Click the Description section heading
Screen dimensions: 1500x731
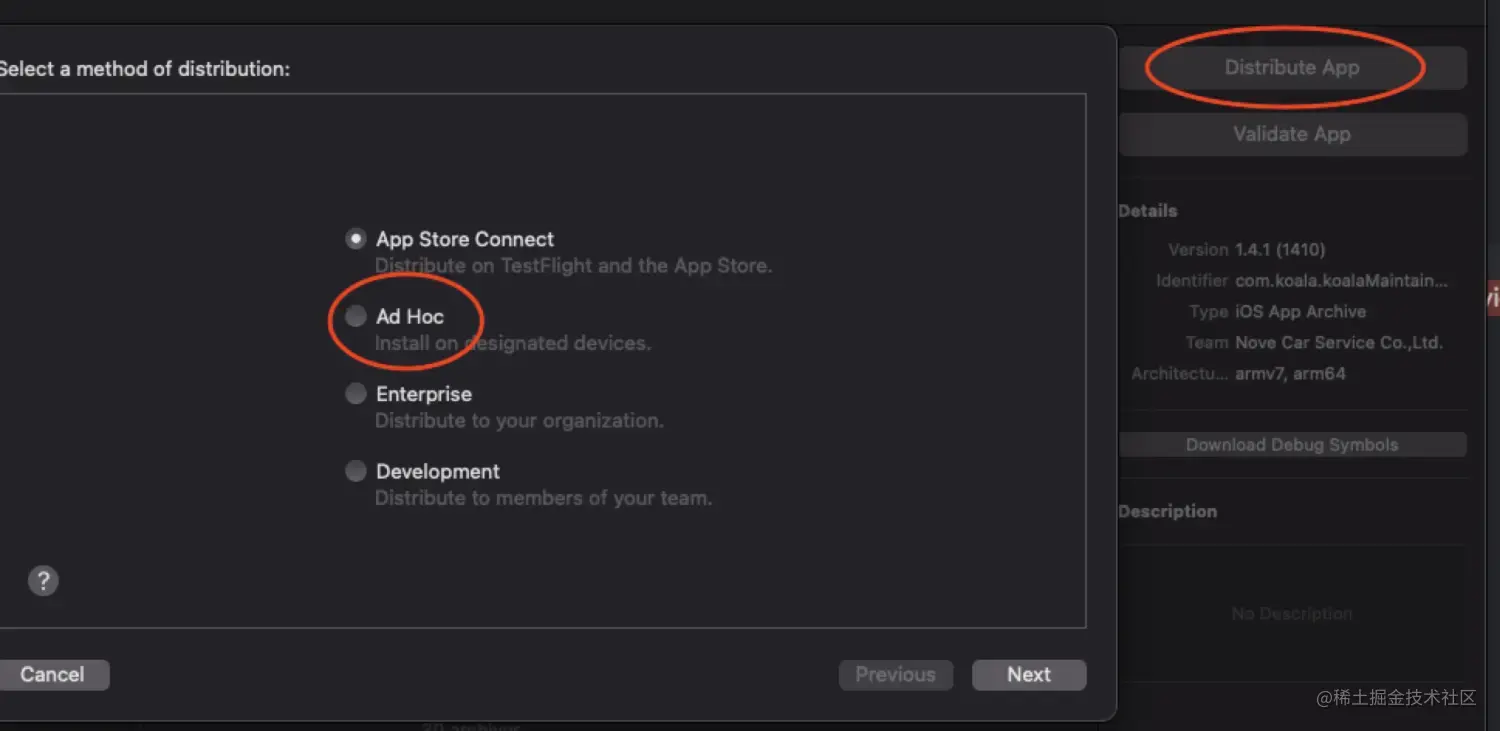1168,511
